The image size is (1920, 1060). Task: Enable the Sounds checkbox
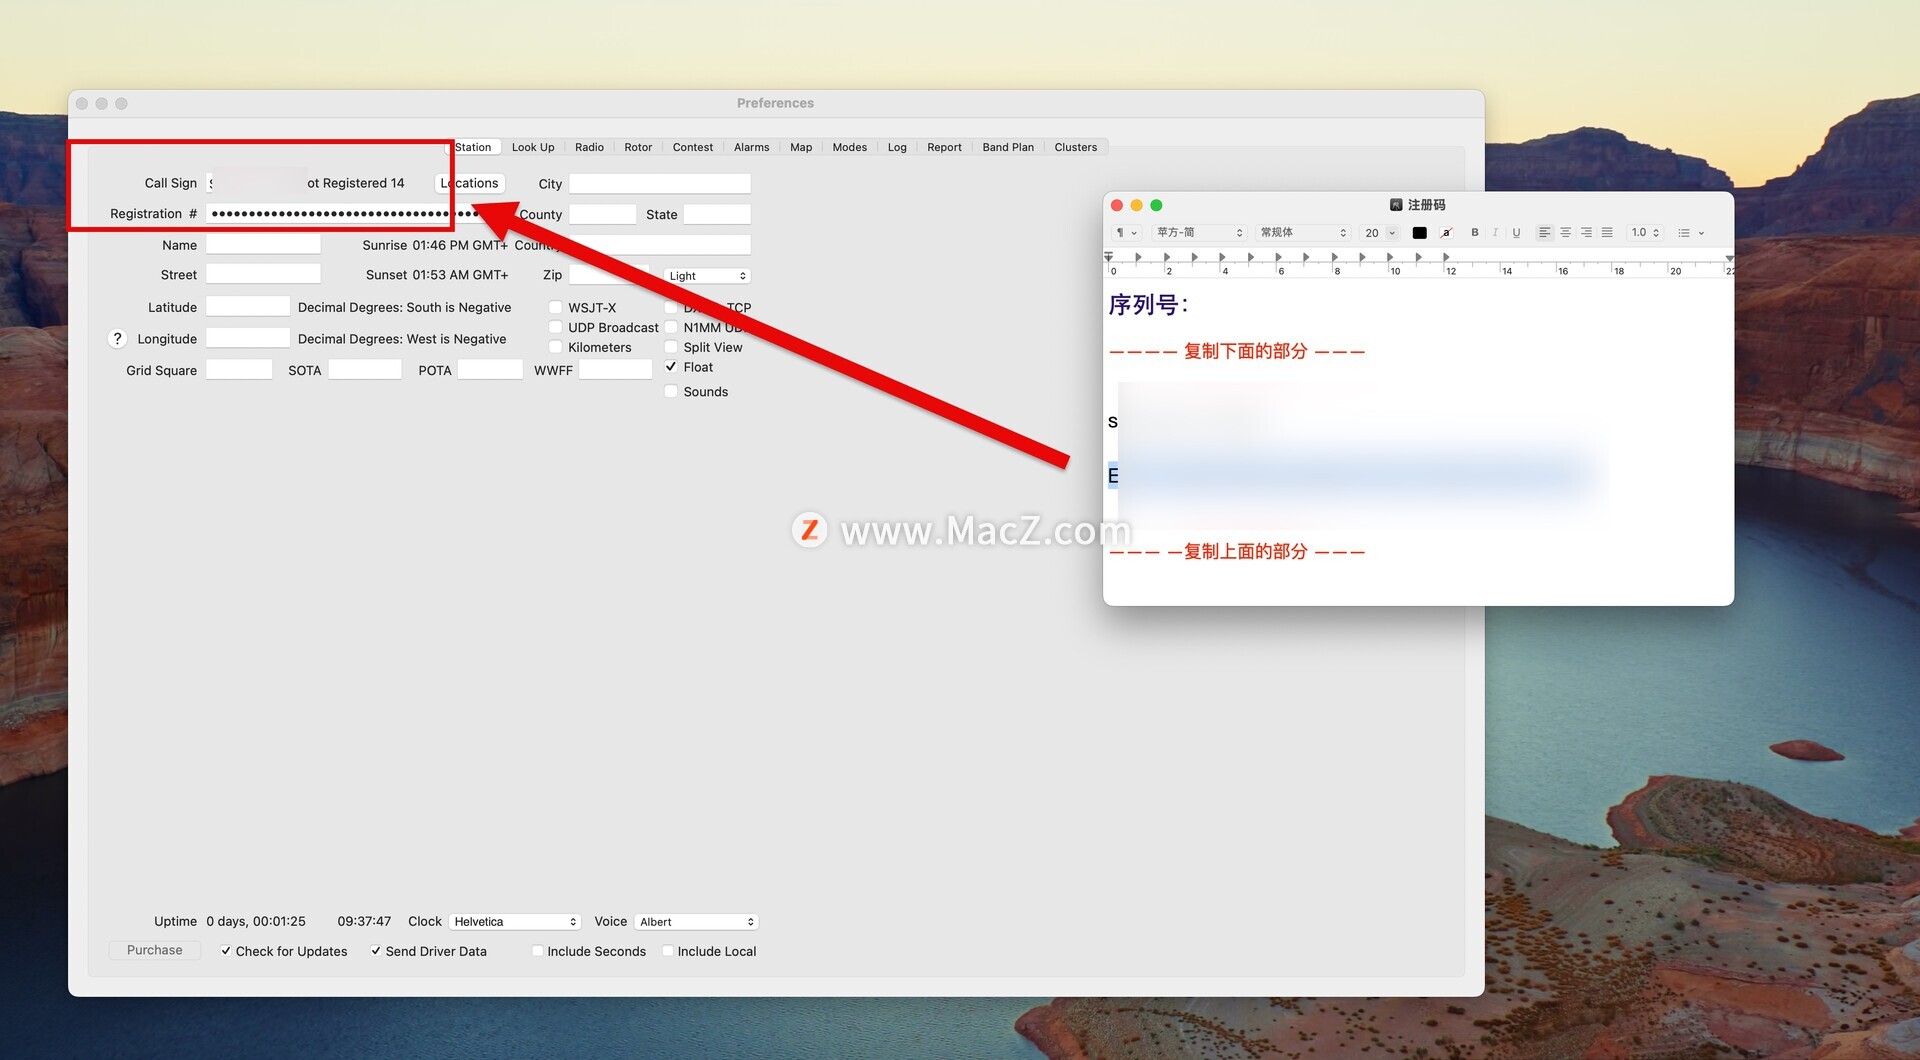click(671, 392)
